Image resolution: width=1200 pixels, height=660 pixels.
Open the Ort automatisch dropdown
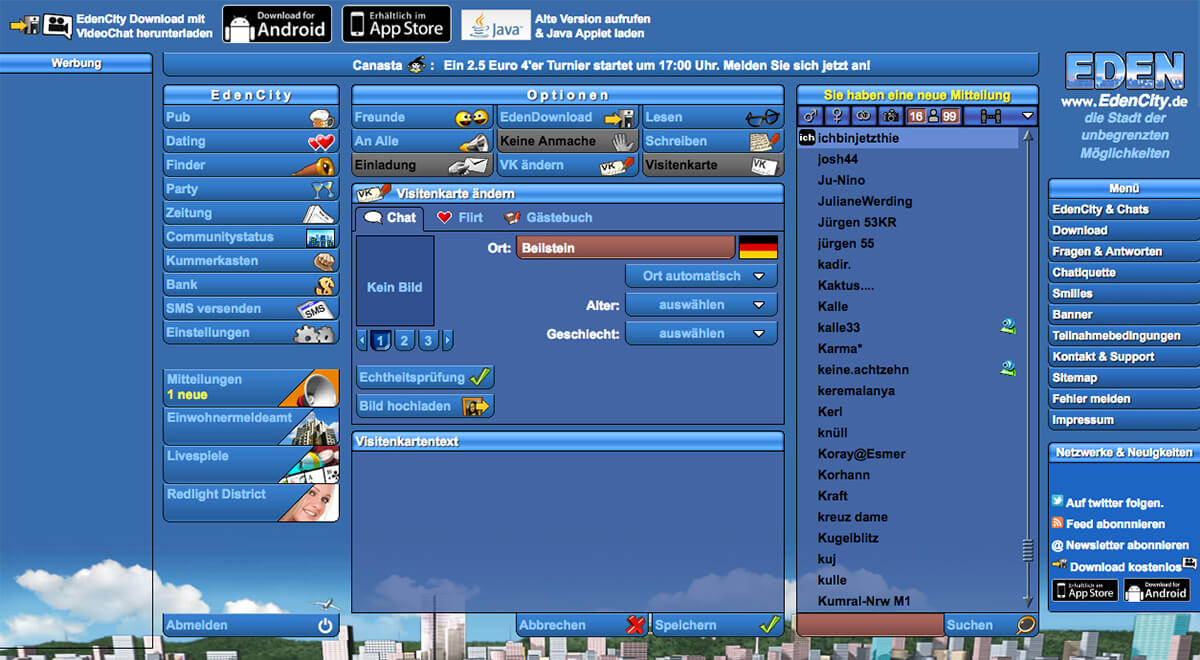click(x=702, y=276)
